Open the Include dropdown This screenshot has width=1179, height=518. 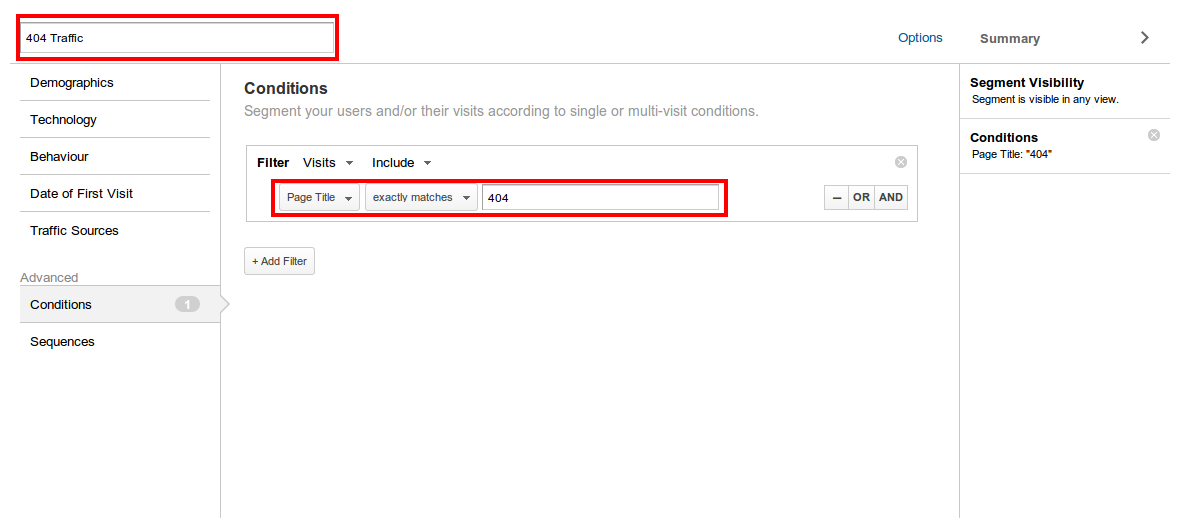[401, 163]
